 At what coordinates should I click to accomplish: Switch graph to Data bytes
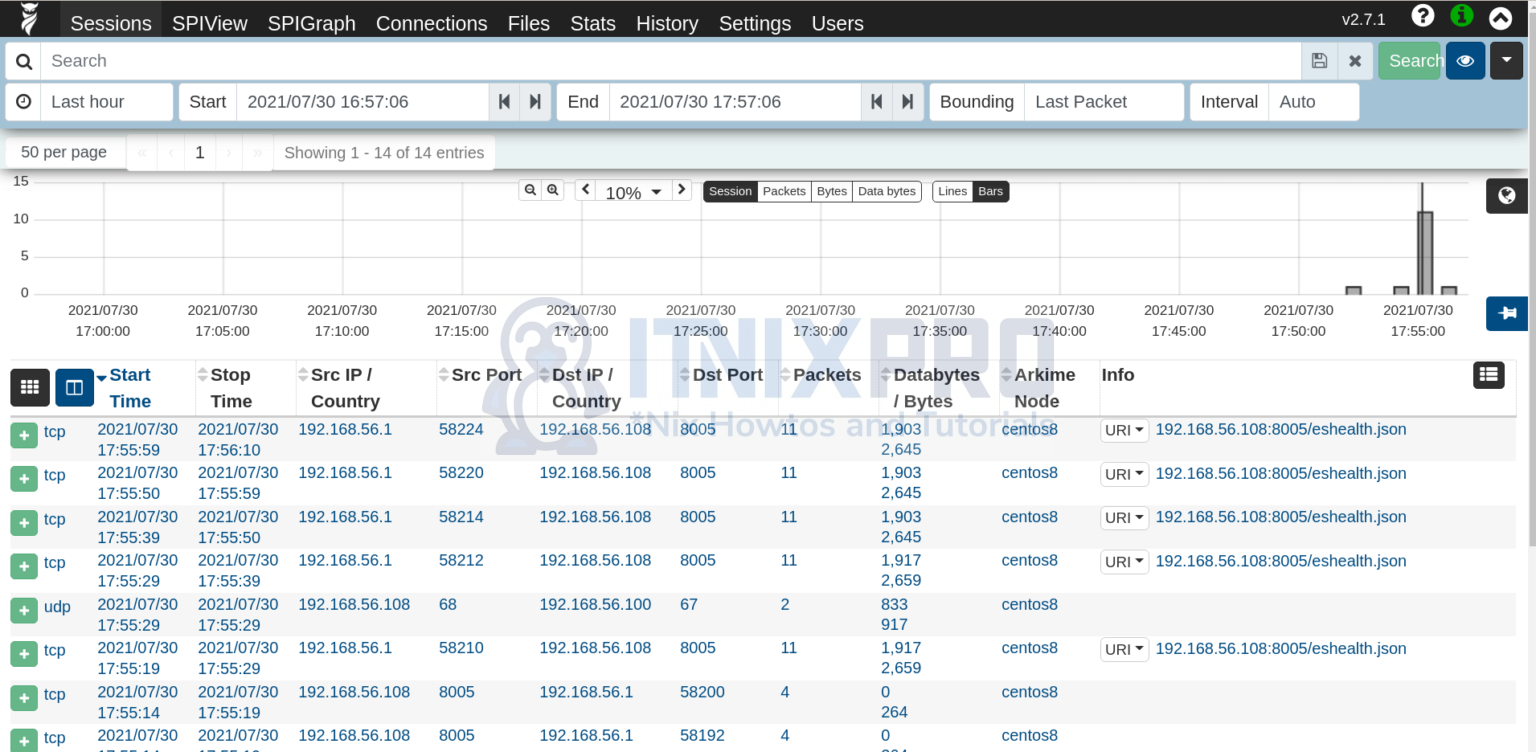(887, 191)
